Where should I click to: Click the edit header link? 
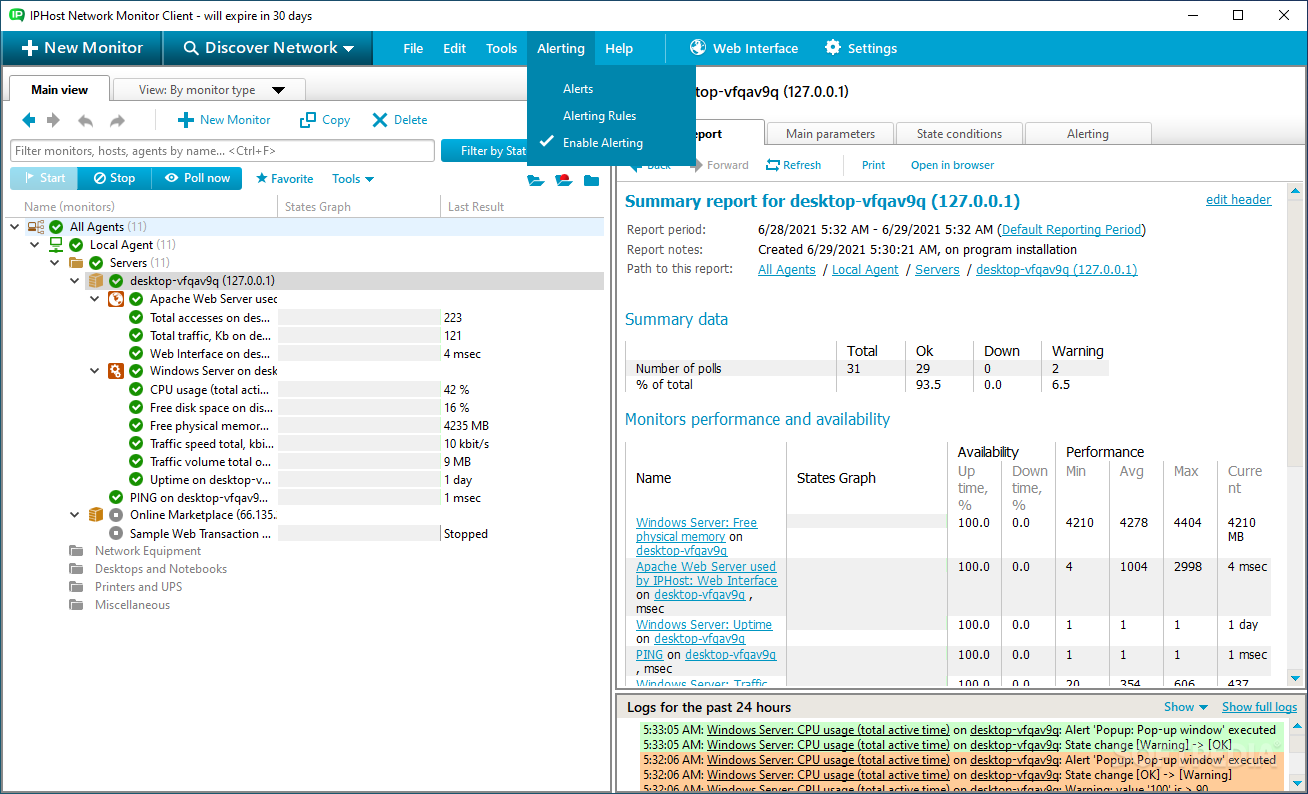tap(1238, 199)
